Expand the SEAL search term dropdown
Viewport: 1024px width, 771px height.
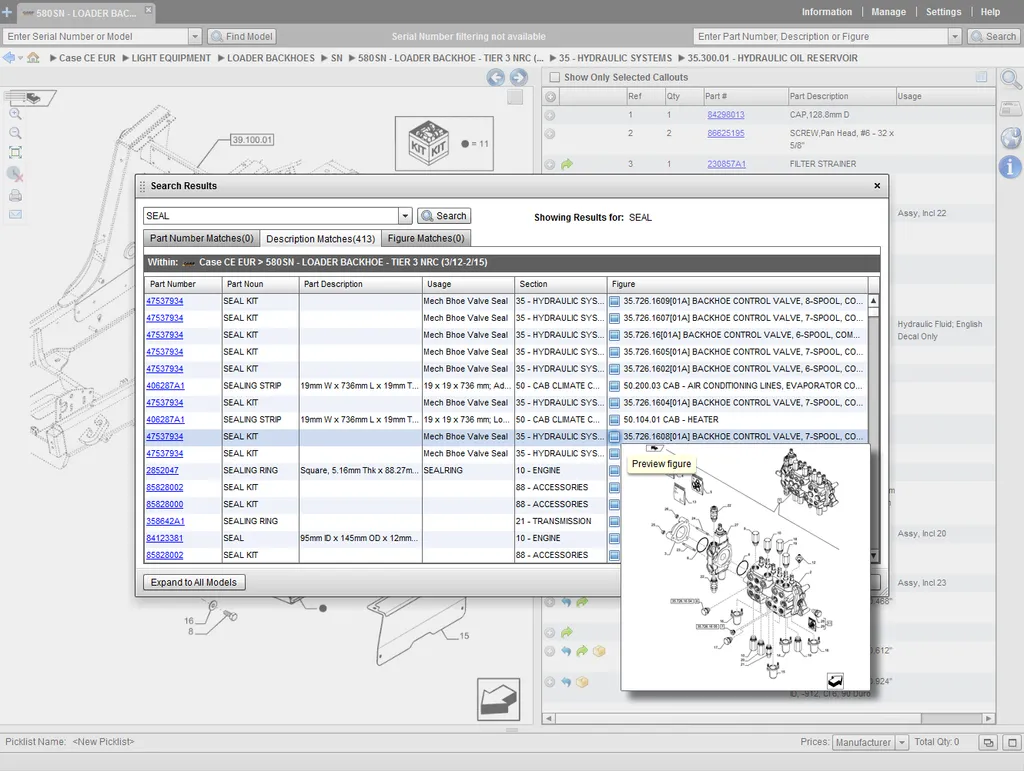tap(405, 215)
